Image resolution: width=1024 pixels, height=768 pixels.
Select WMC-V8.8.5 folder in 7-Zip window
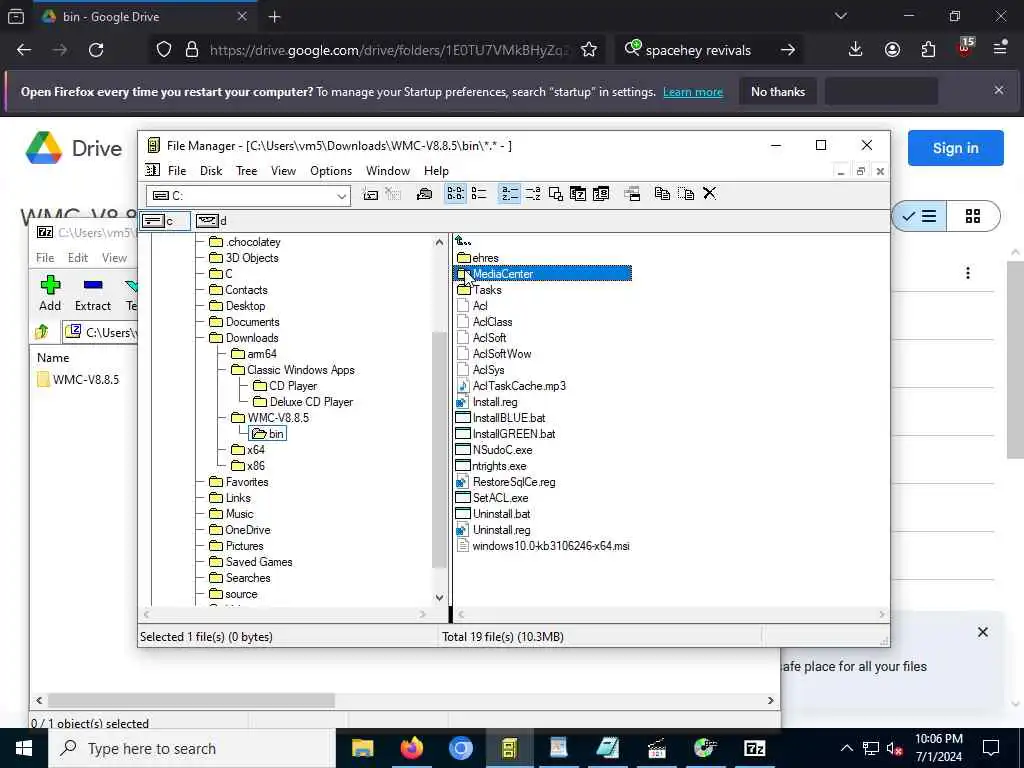(x=78, y=379)
